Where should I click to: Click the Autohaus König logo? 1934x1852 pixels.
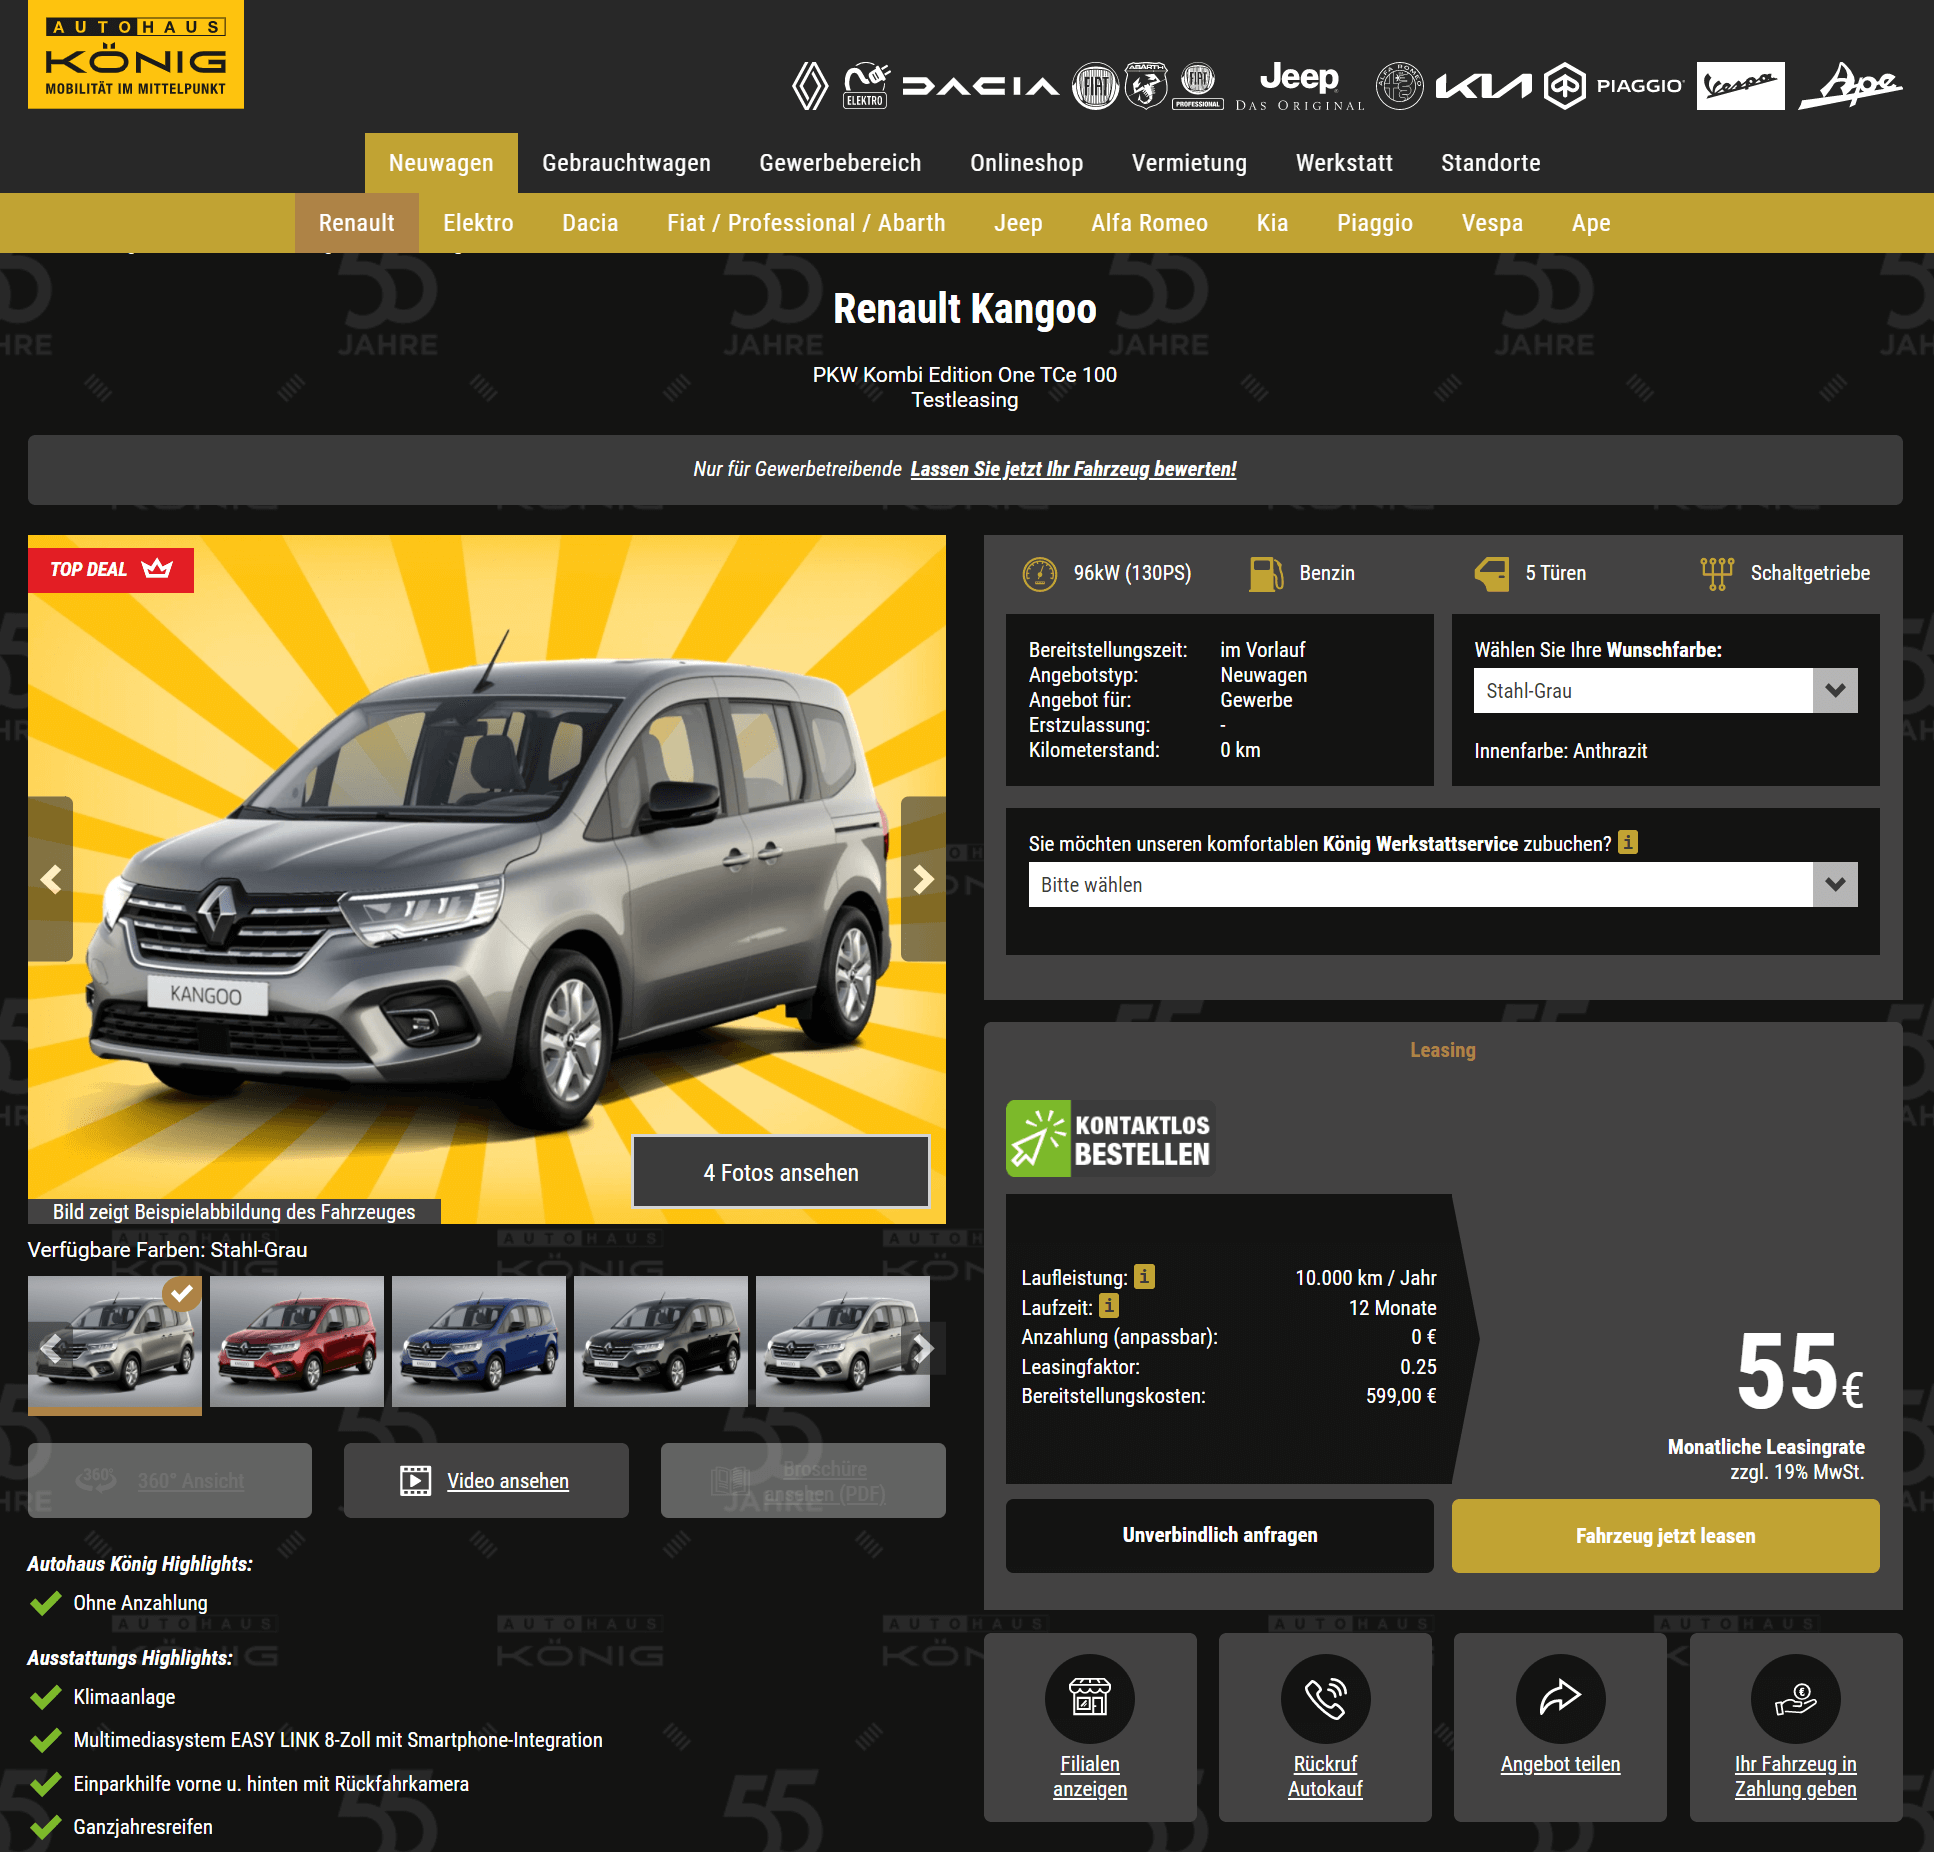(136, 54)
